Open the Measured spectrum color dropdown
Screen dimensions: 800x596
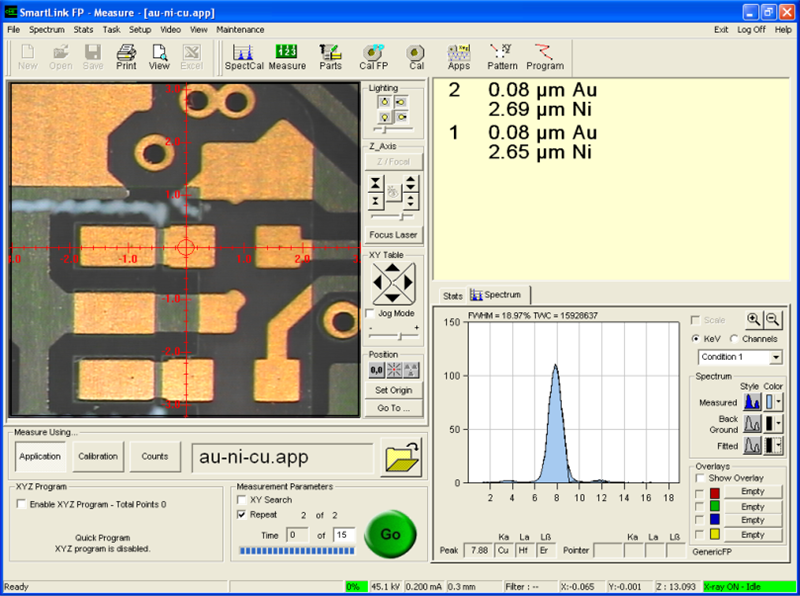(780, 402)
